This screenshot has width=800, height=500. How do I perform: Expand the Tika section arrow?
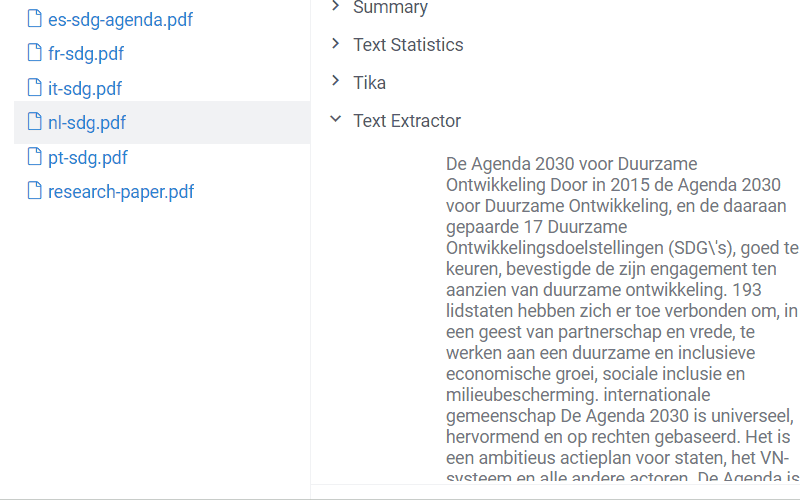[x=335, y=82]
